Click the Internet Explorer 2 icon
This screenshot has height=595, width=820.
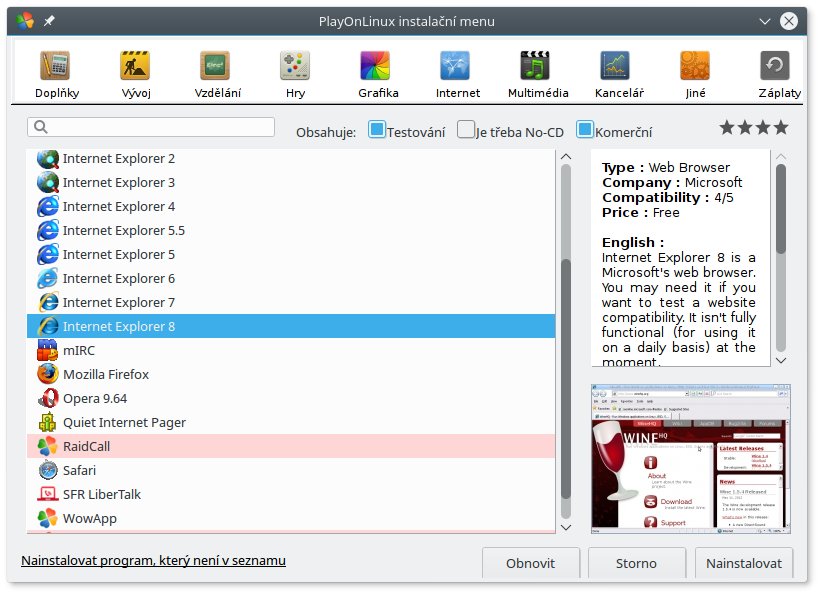(48, 158)
